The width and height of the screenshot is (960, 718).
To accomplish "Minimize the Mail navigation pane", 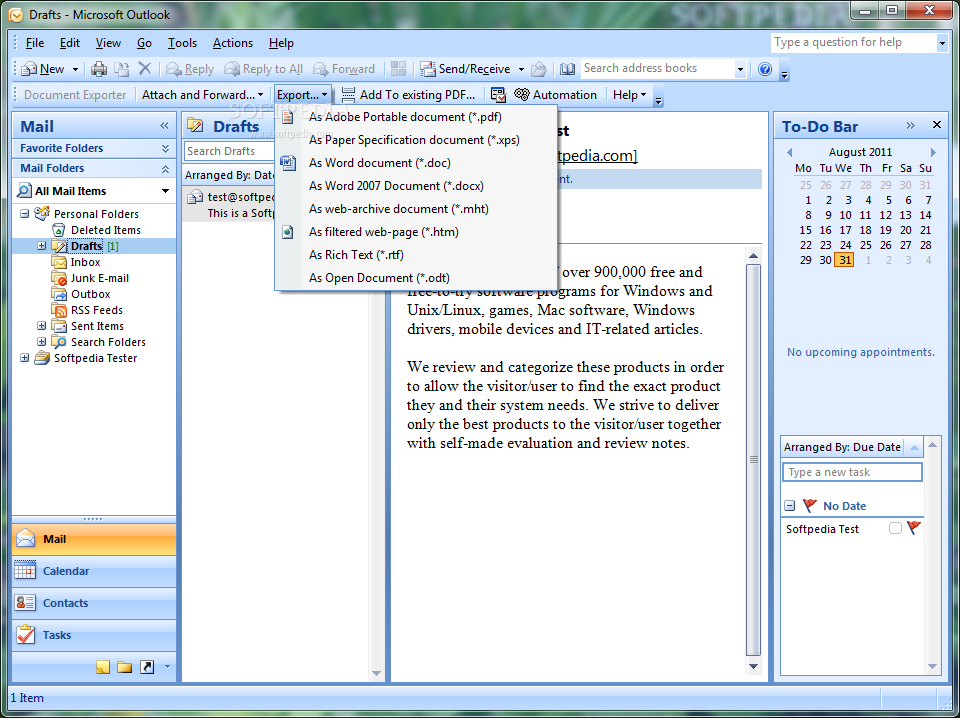I will 164,126.
